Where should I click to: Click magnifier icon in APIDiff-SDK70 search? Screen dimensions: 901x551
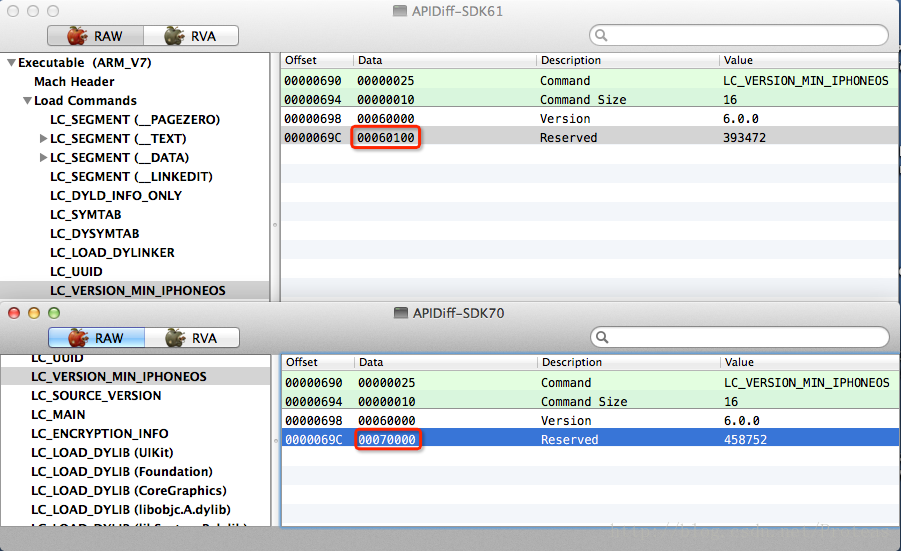602,337
